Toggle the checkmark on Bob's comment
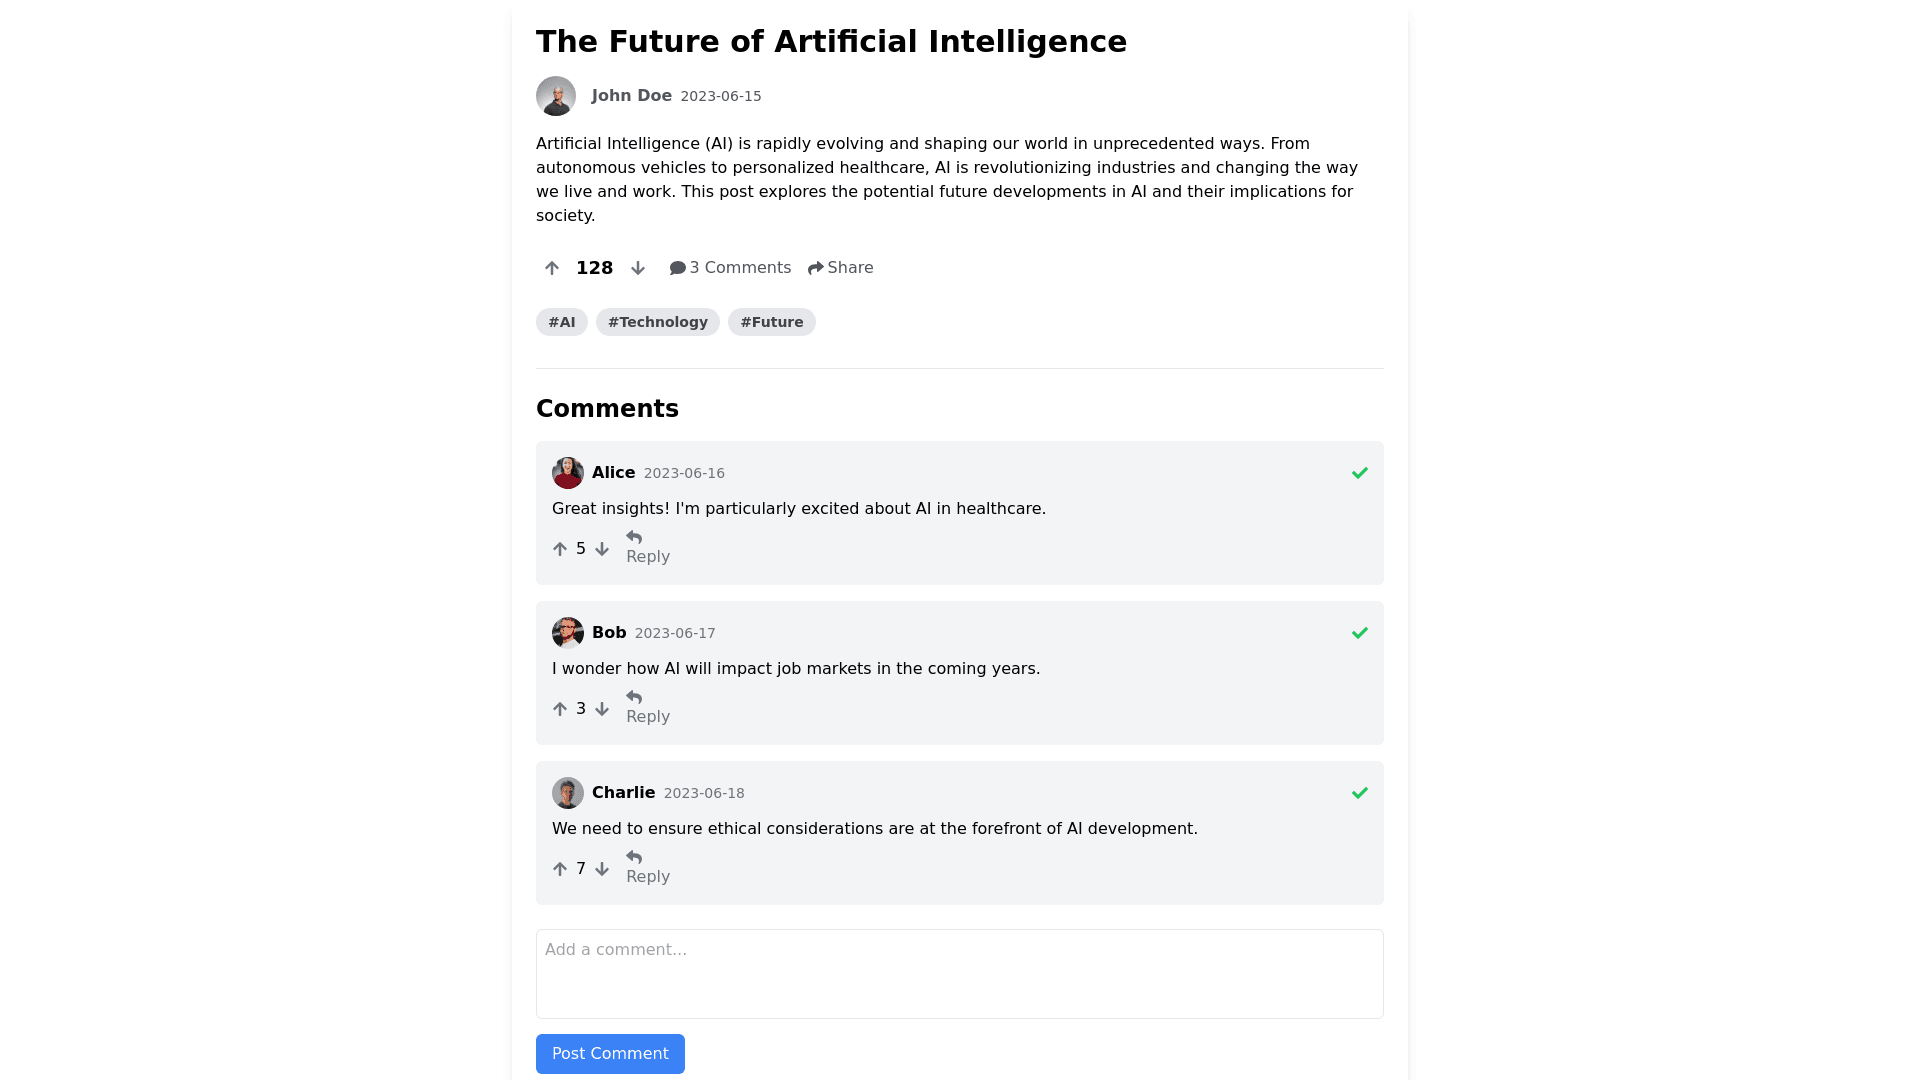1920x1080 pixels. pyautogui.click(x=1360, y=633)
